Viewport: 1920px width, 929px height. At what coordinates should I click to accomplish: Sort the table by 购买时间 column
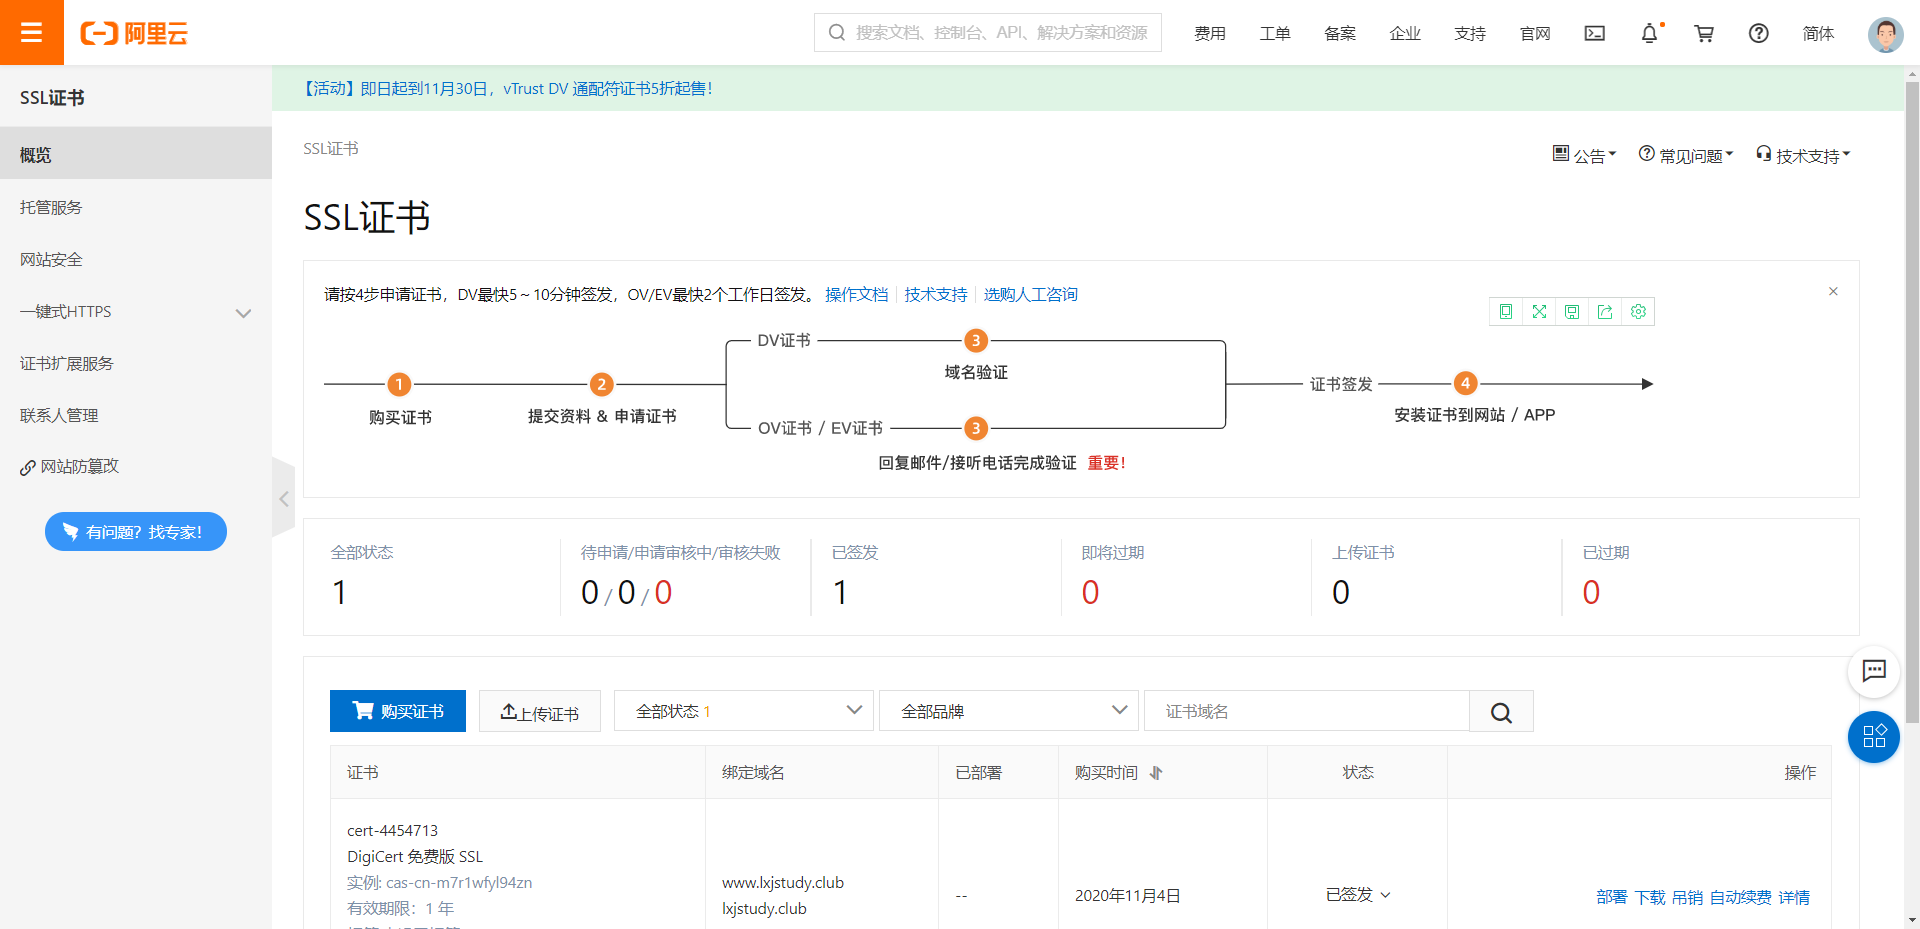point(1156,773)
